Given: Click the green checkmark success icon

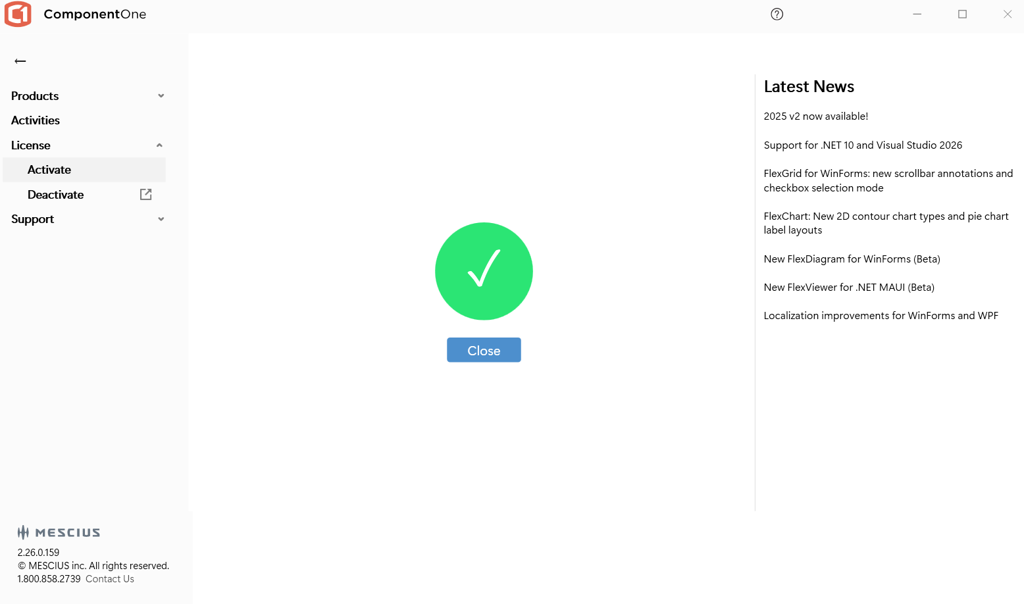Looking at the screenshot, I should pyautogui.click(x=484, y=271).
